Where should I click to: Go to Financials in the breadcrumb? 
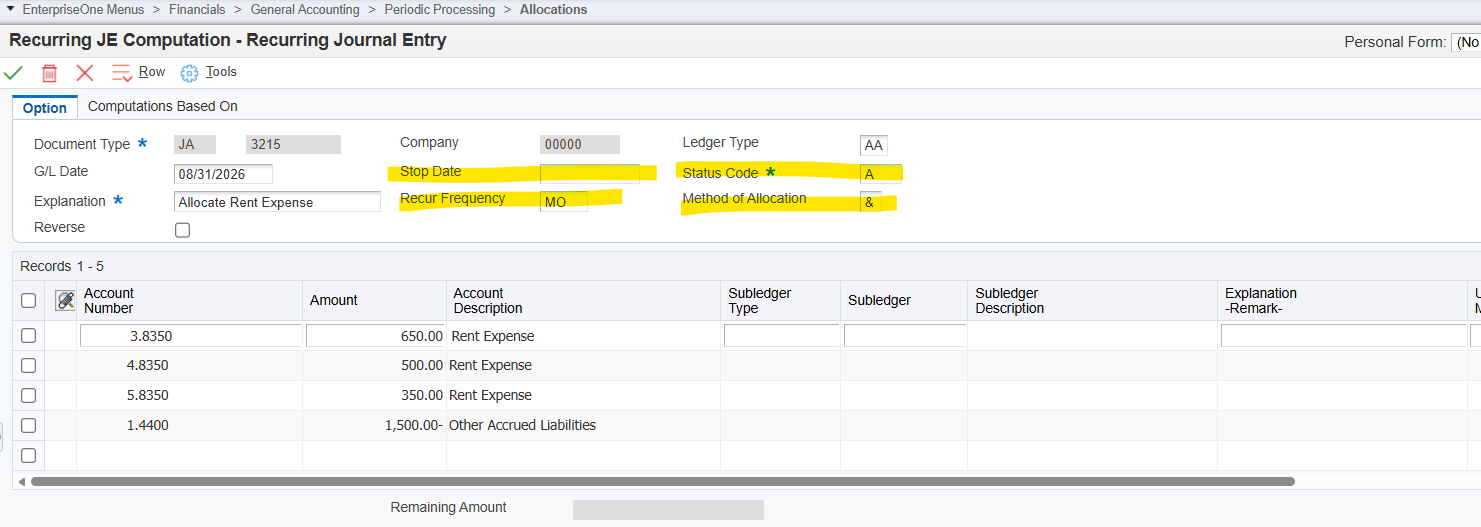click(195, 9)
